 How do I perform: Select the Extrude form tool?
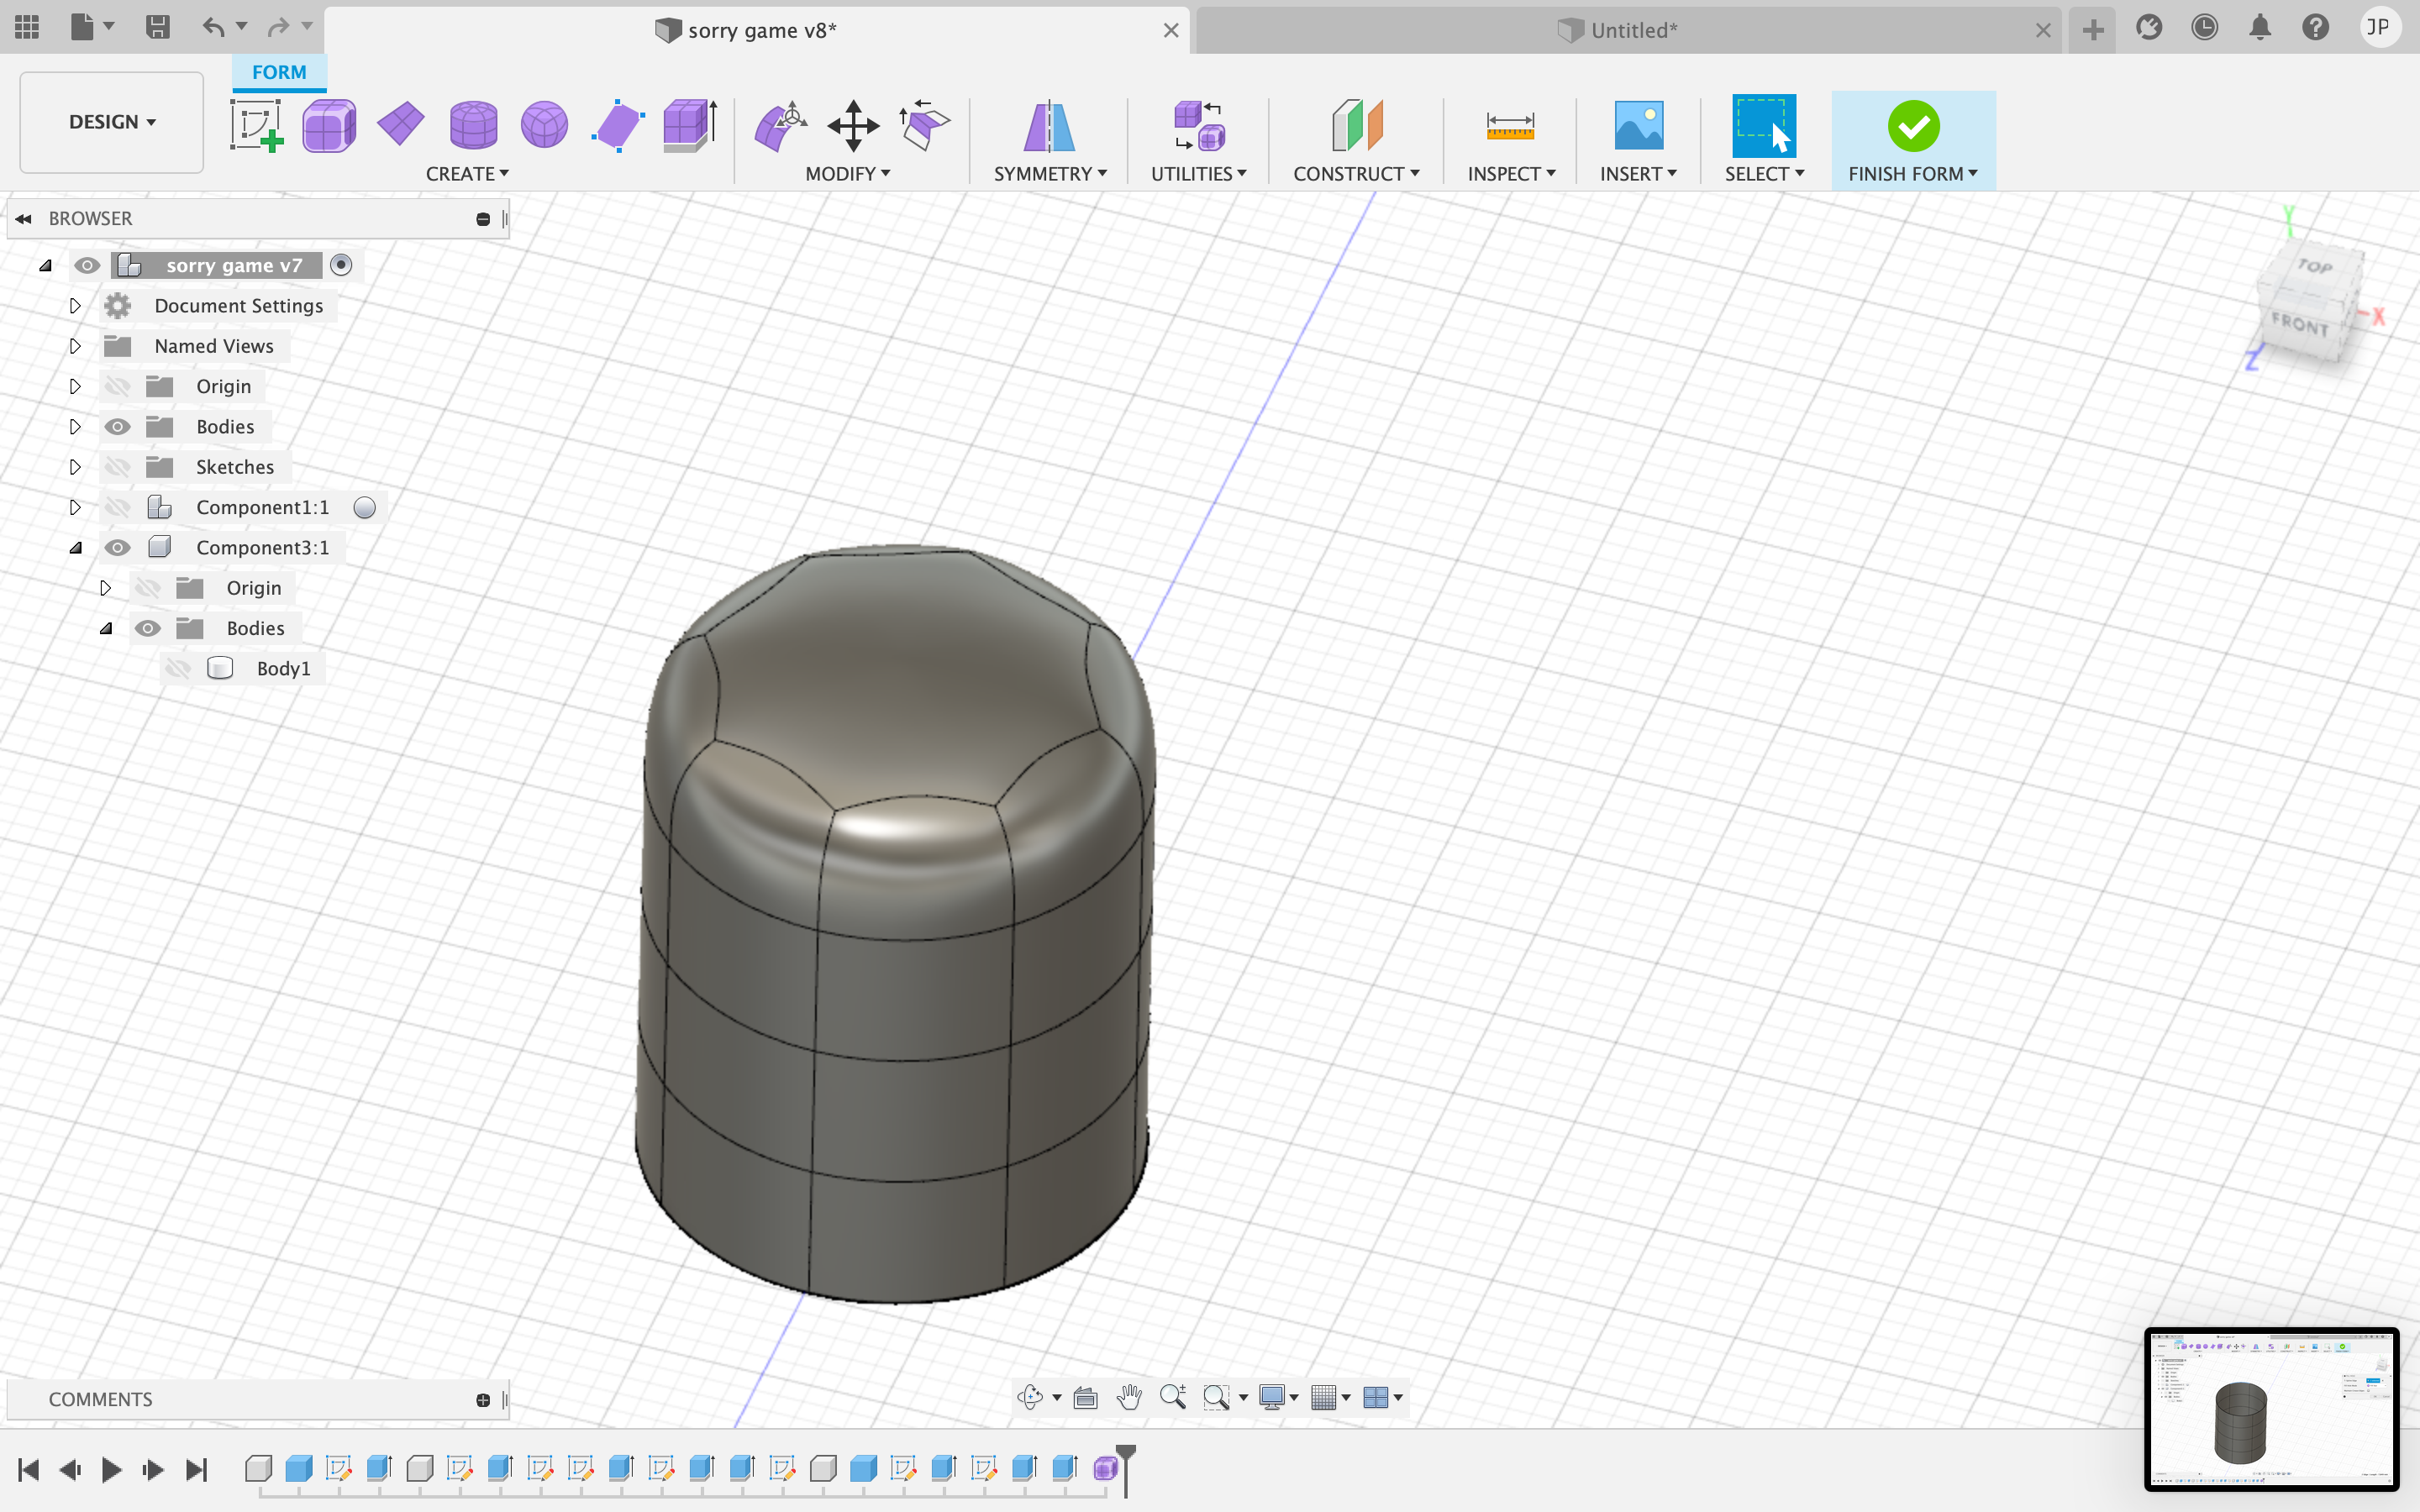690,126
